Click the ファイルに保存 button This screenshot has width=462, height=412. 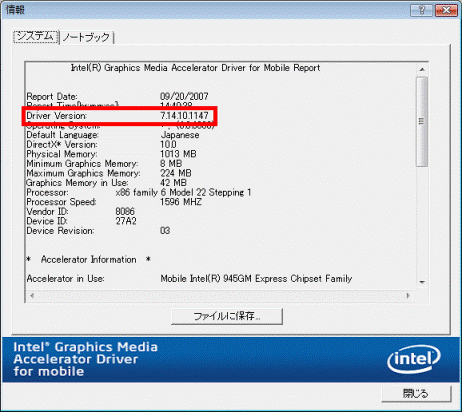[227, 316]
